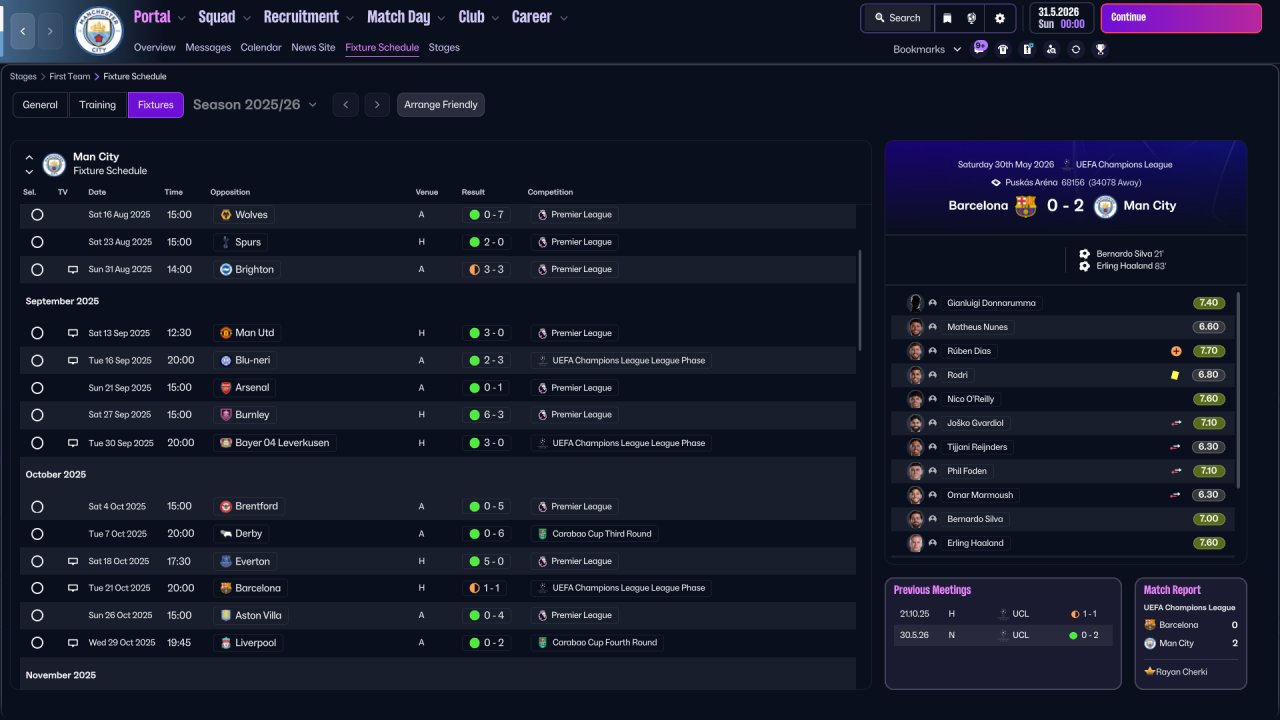Viewport: 1280px width, 720px height.
Task: Select the Man Utd fixture radio button
Action: click(37, 333)
